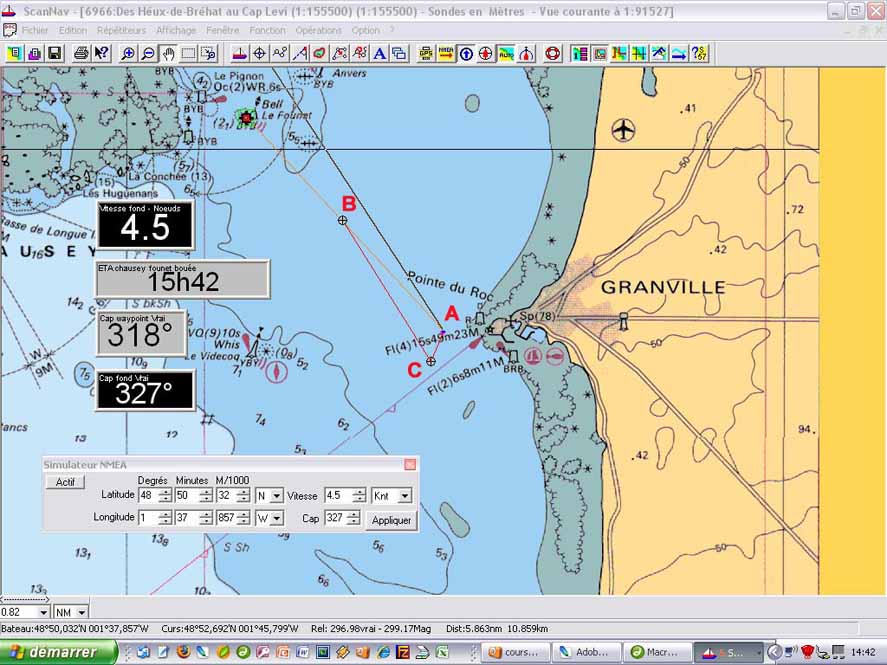Viewport: 887px width, 665px height.
Task: Open the 0.82 distance value dropdown
Action: click(43, 612)
